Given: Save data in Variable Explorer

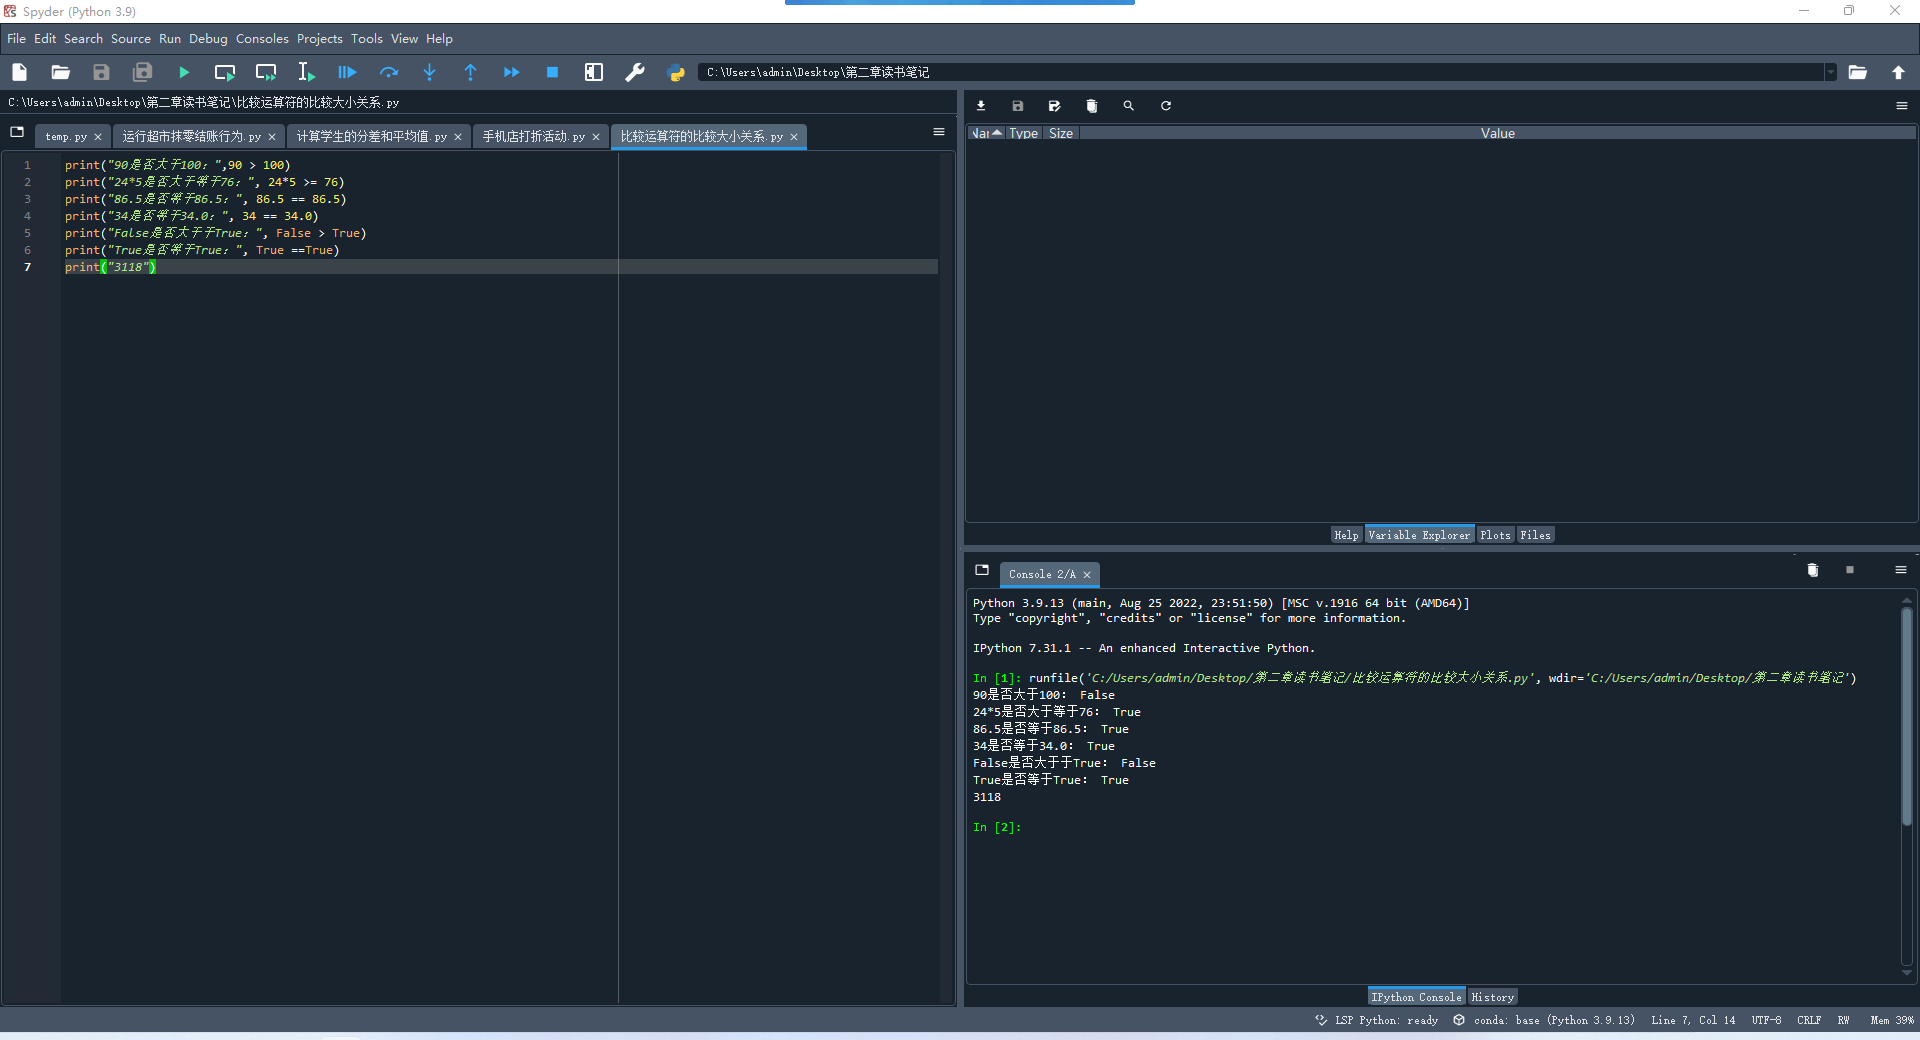Looking at the screenshot, I should tap(1018, 106).
